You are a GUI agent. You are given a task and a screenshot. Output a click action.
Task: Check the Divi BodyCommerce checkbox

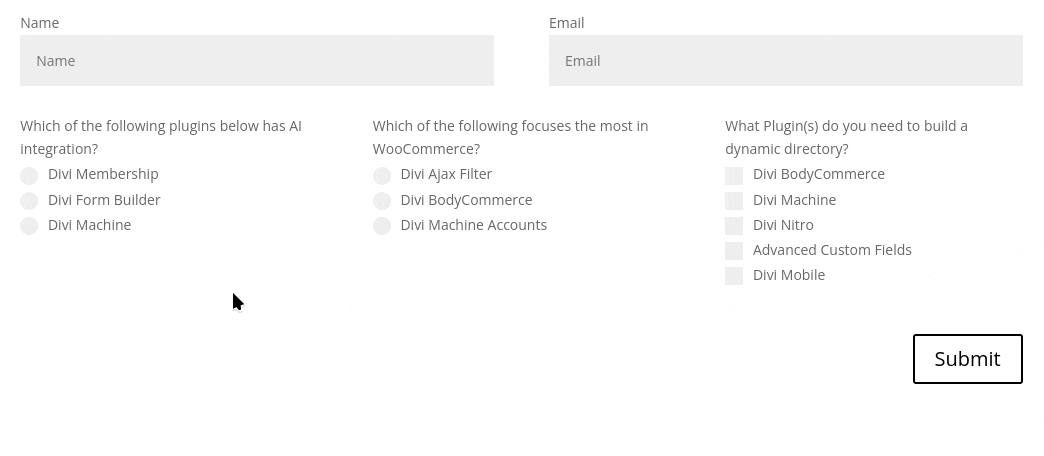click(734, 176)
